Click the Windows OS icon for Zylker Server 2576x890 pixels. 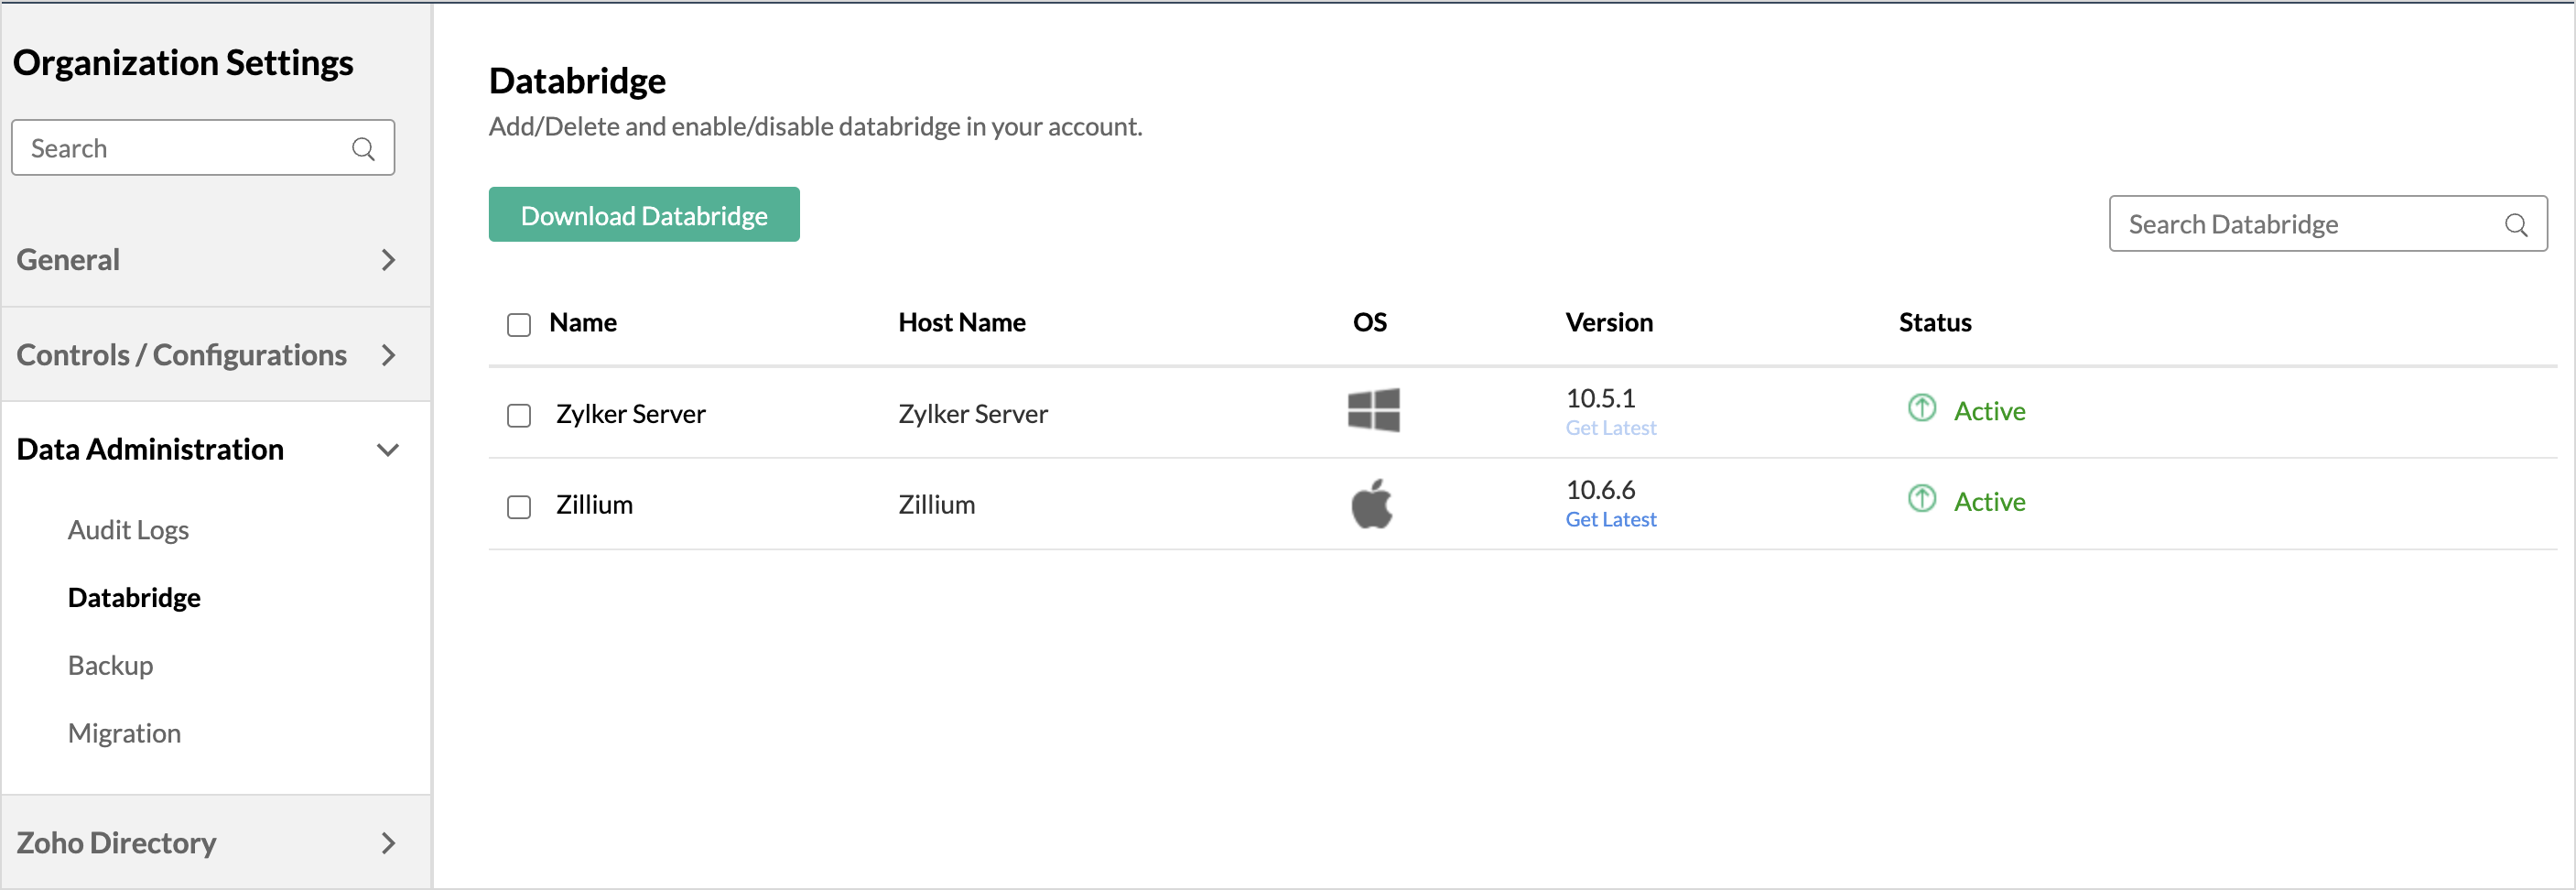1373,410
